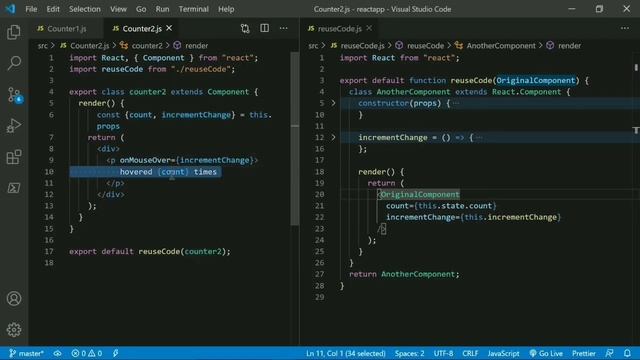Change indentation via Spaces: 2

tap(409, 353)
